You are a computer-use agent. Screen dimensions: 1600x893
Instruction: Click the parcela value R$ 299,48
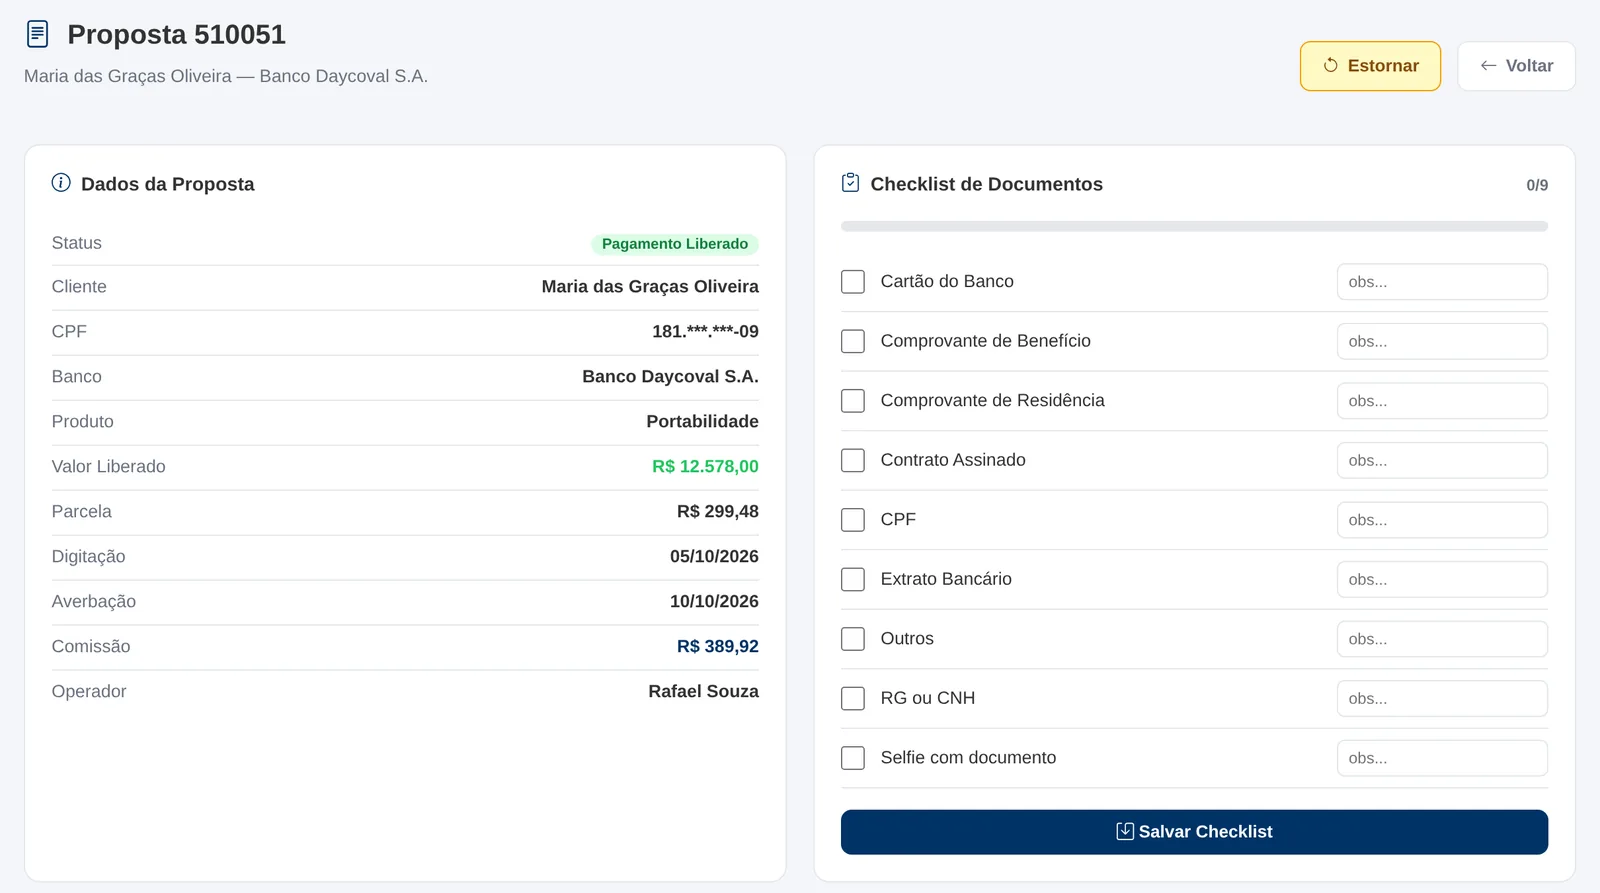point(718,512)
